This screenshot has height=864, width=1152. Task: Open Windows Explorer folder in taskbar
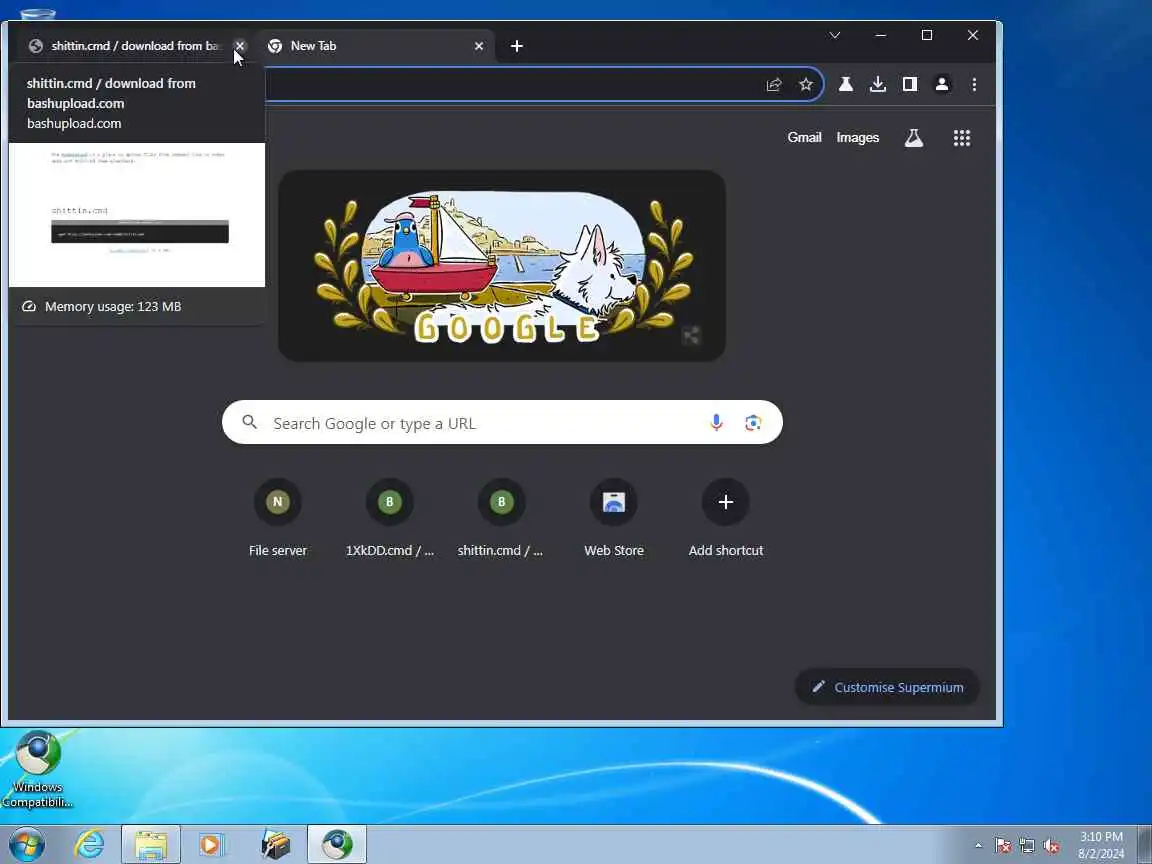[151, 844]
